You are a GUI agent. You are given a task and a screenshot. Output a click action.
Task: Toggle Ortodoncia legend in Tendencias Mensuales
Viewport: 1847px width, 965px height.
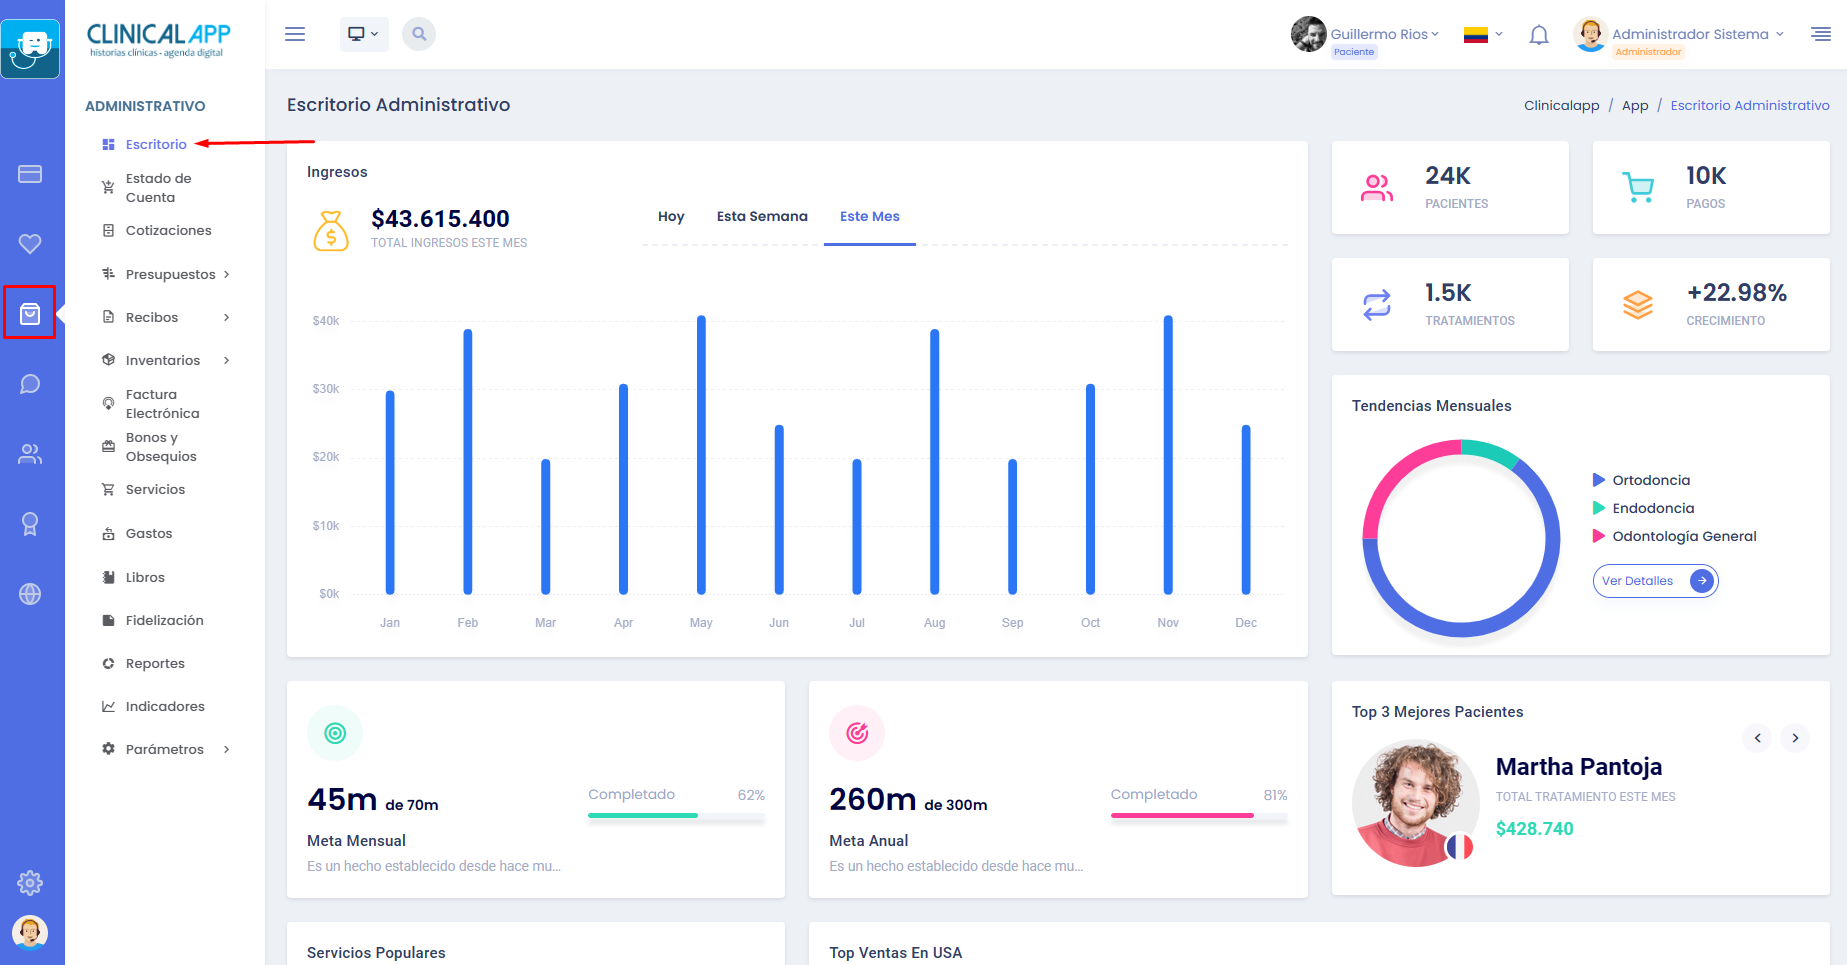(x=1650, y=480)
